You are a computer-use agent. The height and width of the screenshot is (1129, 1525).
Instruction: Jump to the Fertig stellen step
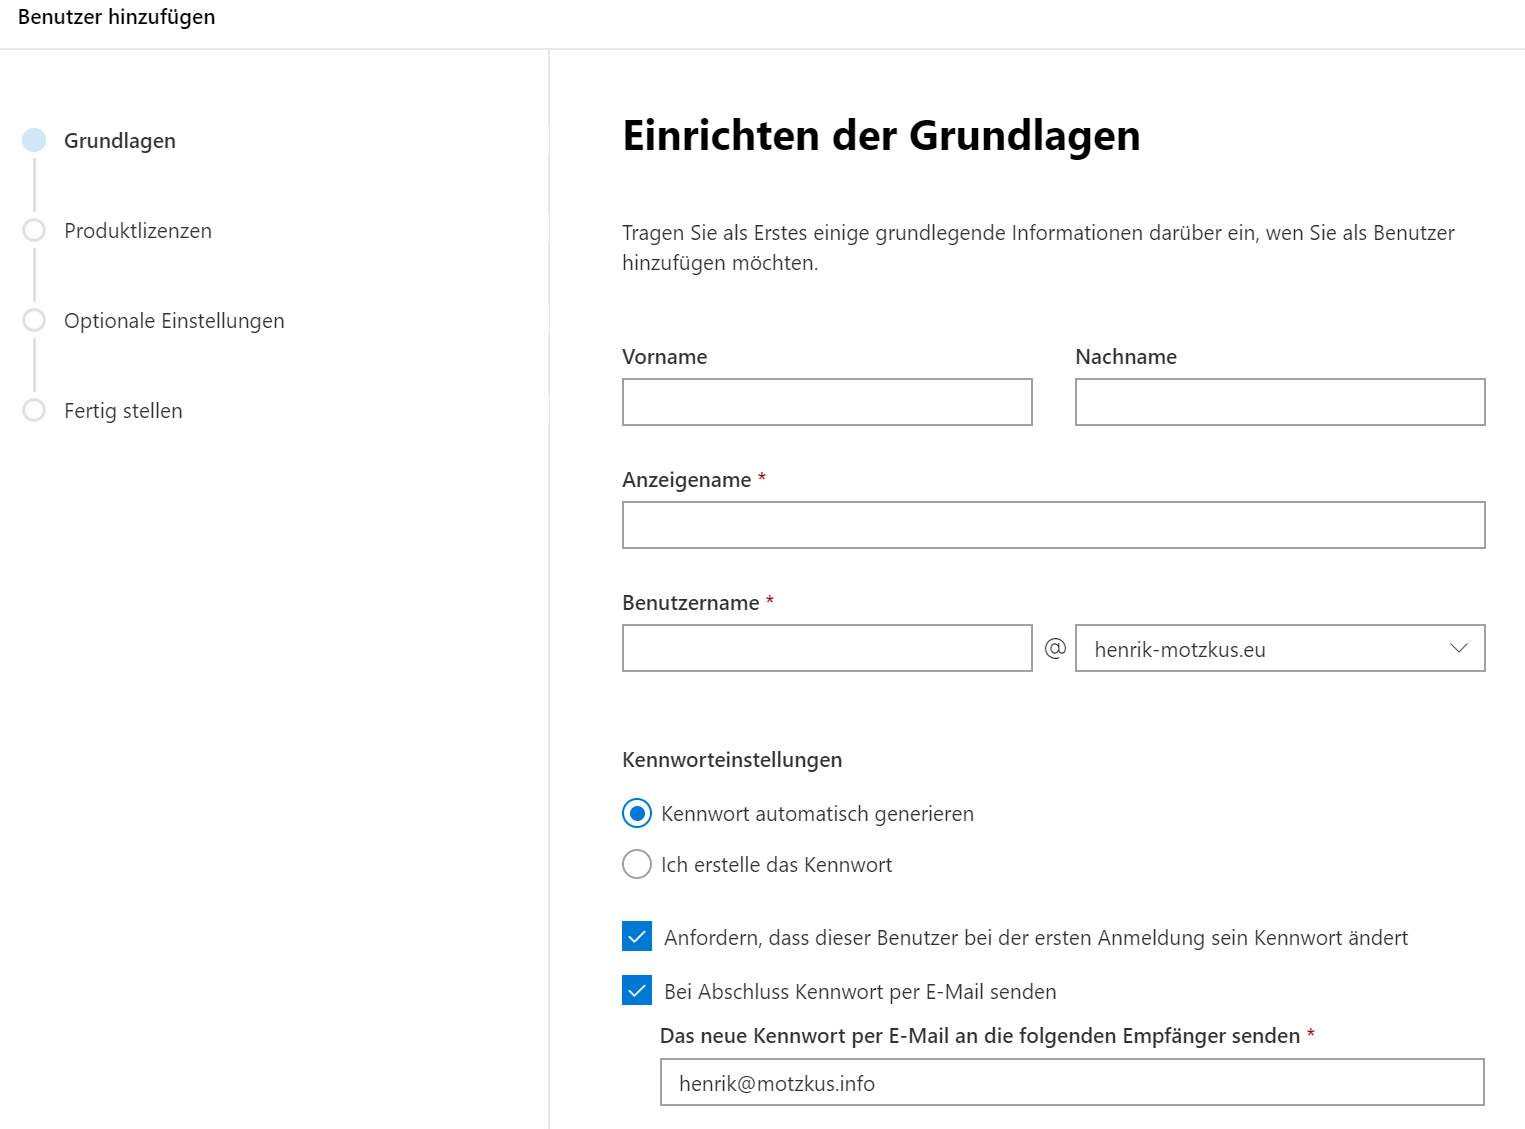[x=123, y=411]
